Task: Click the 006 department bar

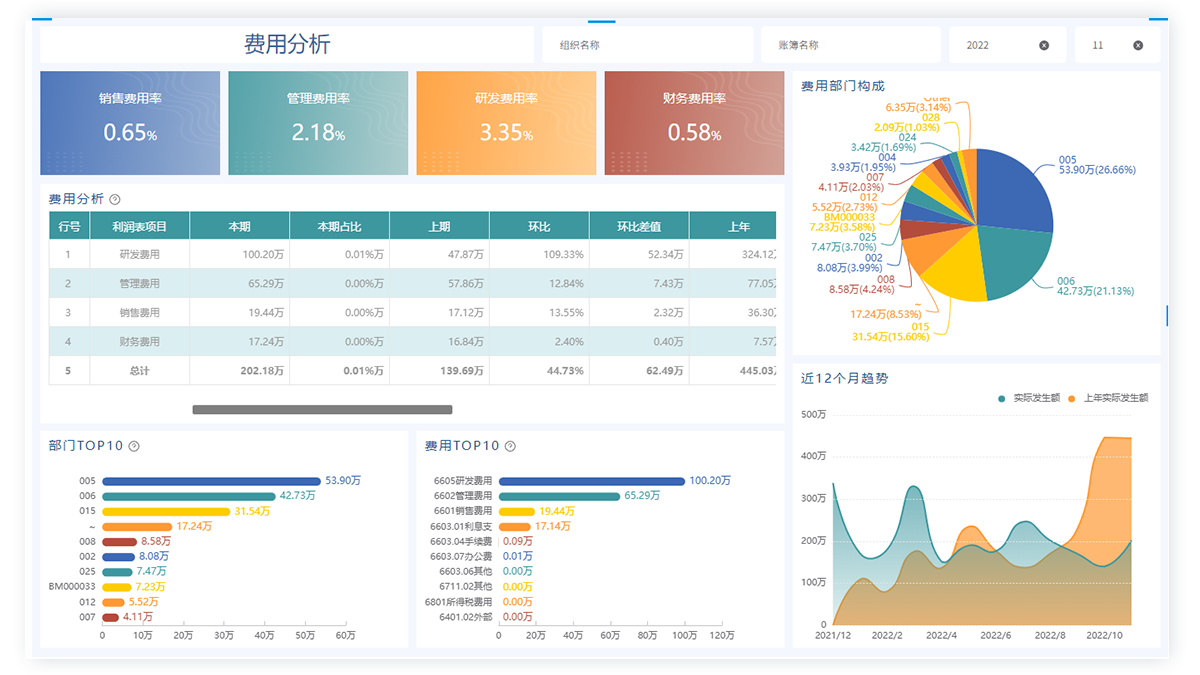Action: (189, 496)
